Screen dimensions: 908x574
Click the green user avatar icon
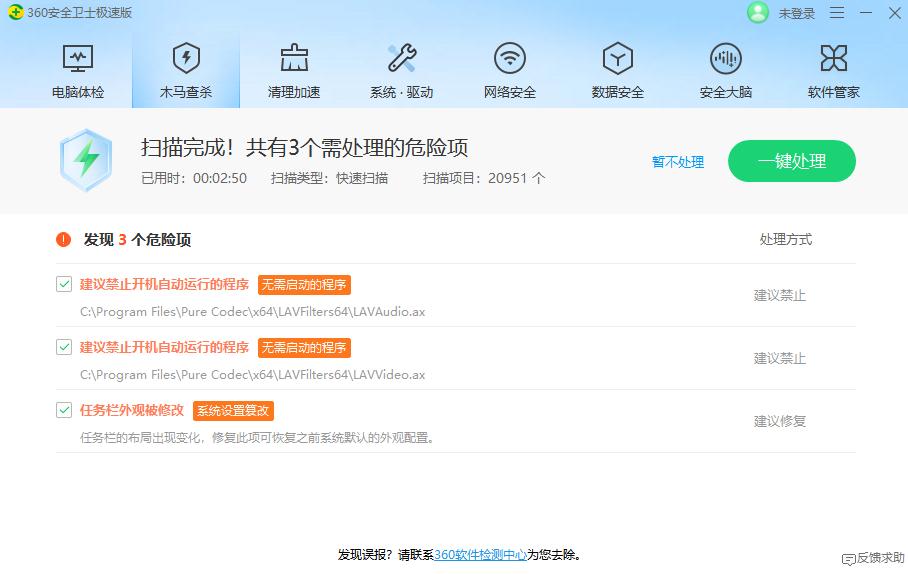click(x=757, y=12)
